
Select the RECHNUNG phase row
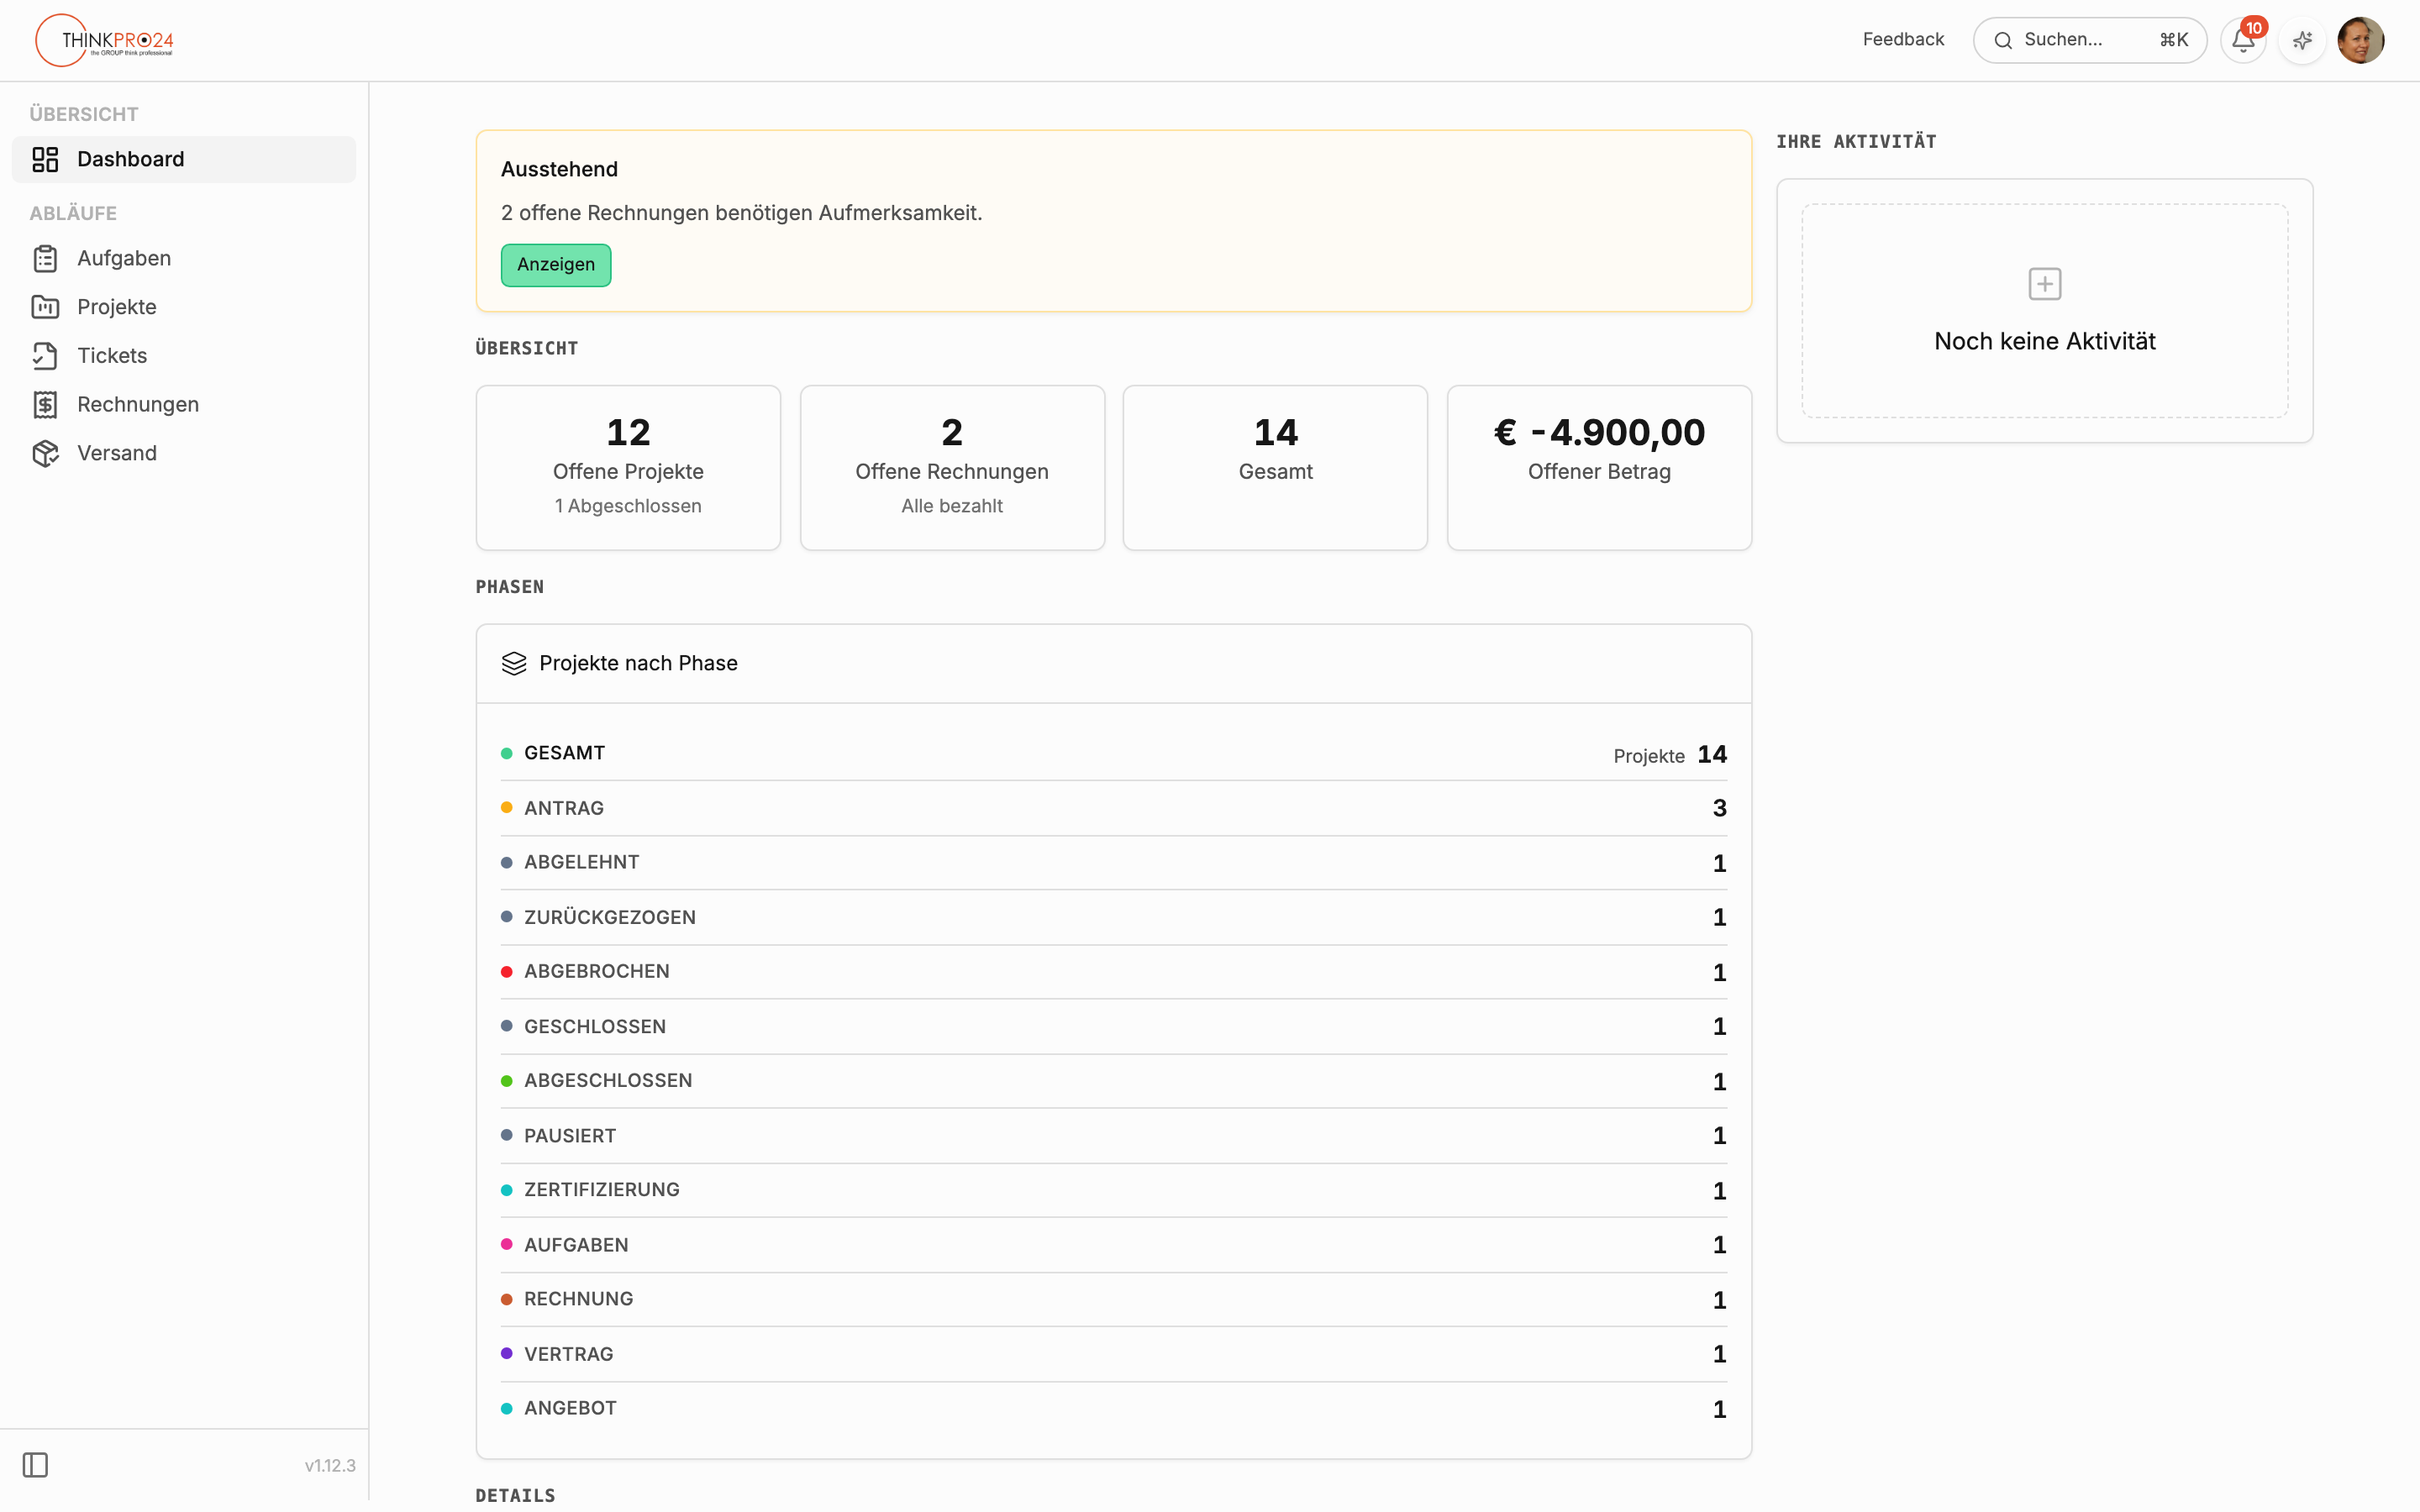click(1113, 1299)
